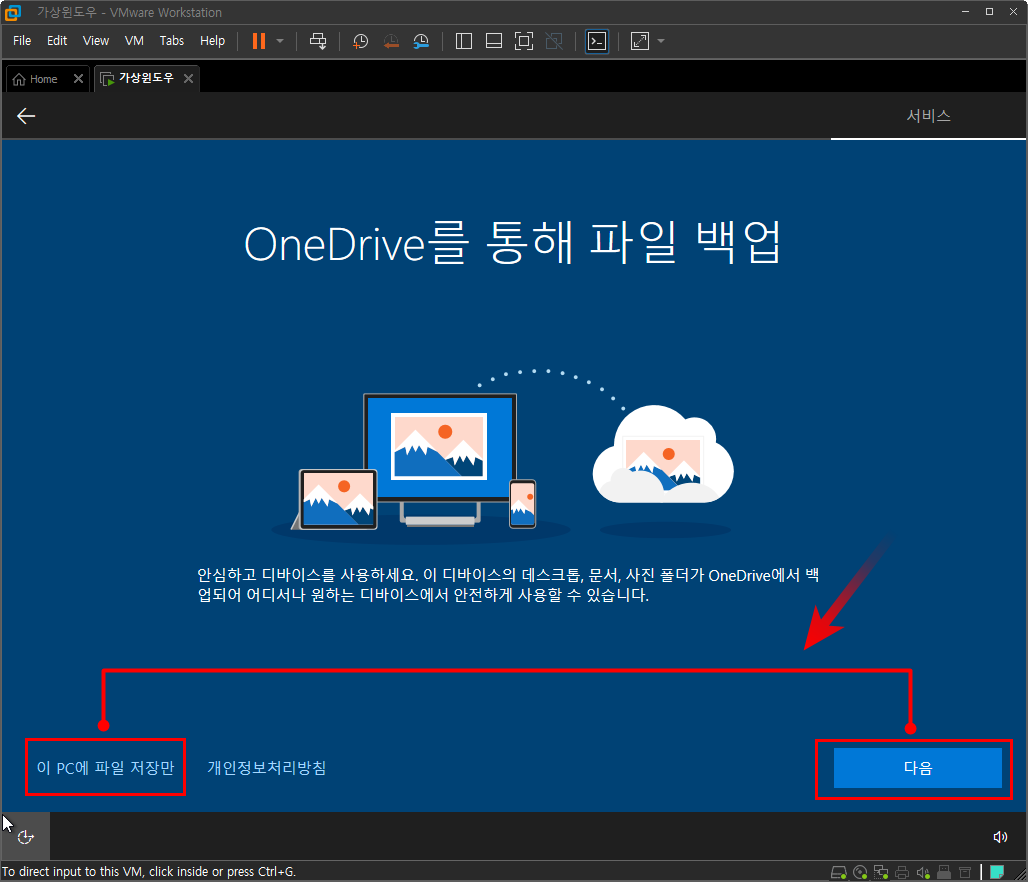1028x882 pixels.
Task: Revert VM to previous snapshot icon
Action: (x=391, y=41)
